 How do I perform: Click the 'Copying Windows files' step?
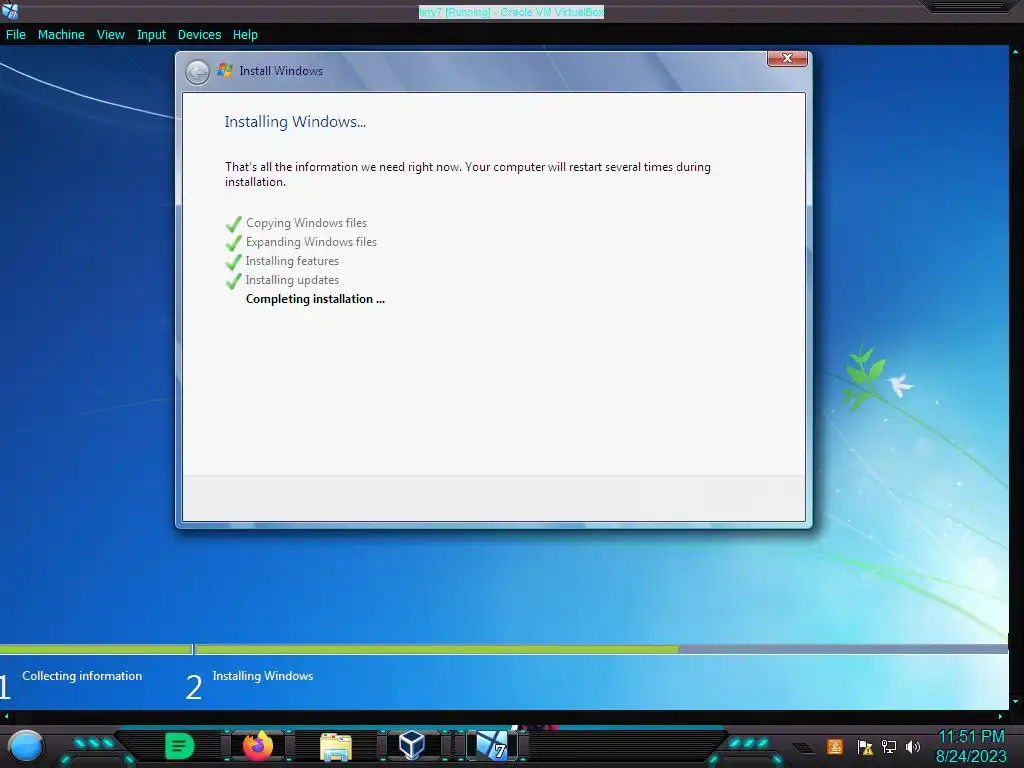(306, 223)
